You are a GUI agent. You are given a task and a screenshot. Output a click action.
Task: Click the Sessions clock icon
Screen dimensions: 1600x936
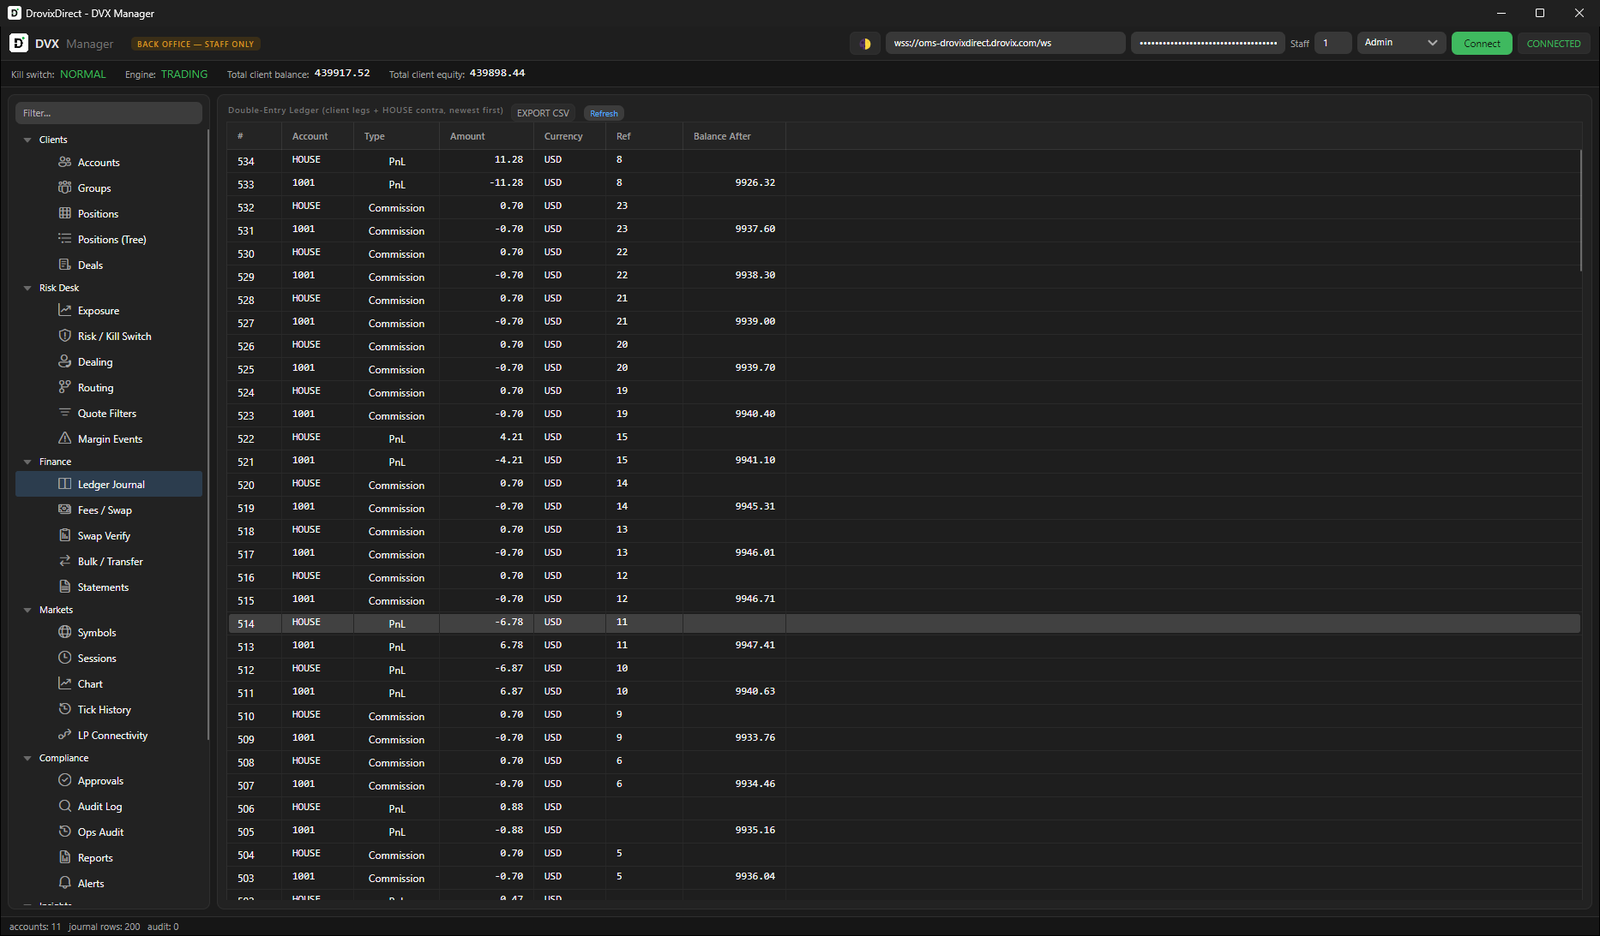tap(65, 658)
